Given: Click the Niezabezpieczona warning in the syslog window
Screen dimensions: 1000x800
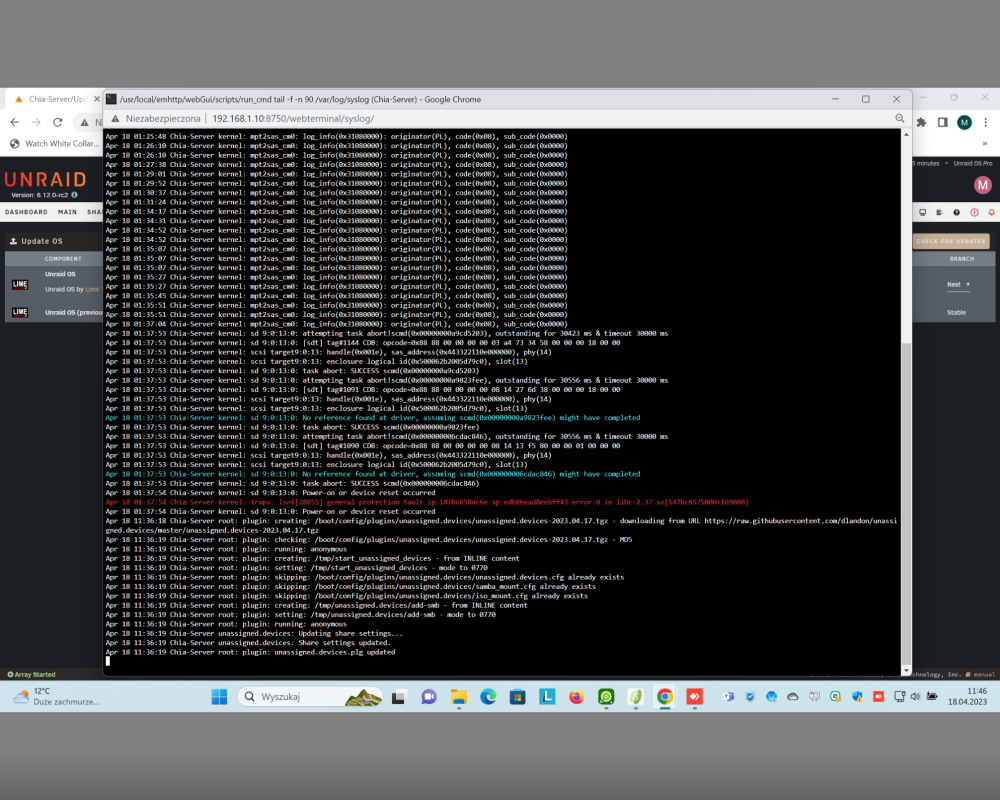Looking at the screenshot, I should pos(156,118).
